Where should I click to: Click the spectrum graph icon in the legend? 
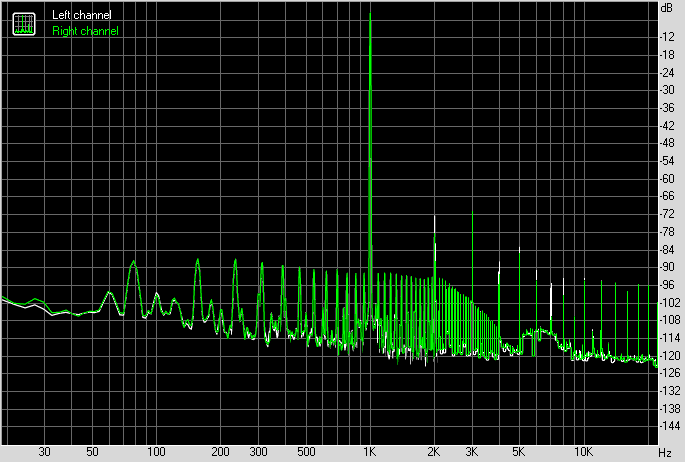pyautogui.click(x=24, y=24)
